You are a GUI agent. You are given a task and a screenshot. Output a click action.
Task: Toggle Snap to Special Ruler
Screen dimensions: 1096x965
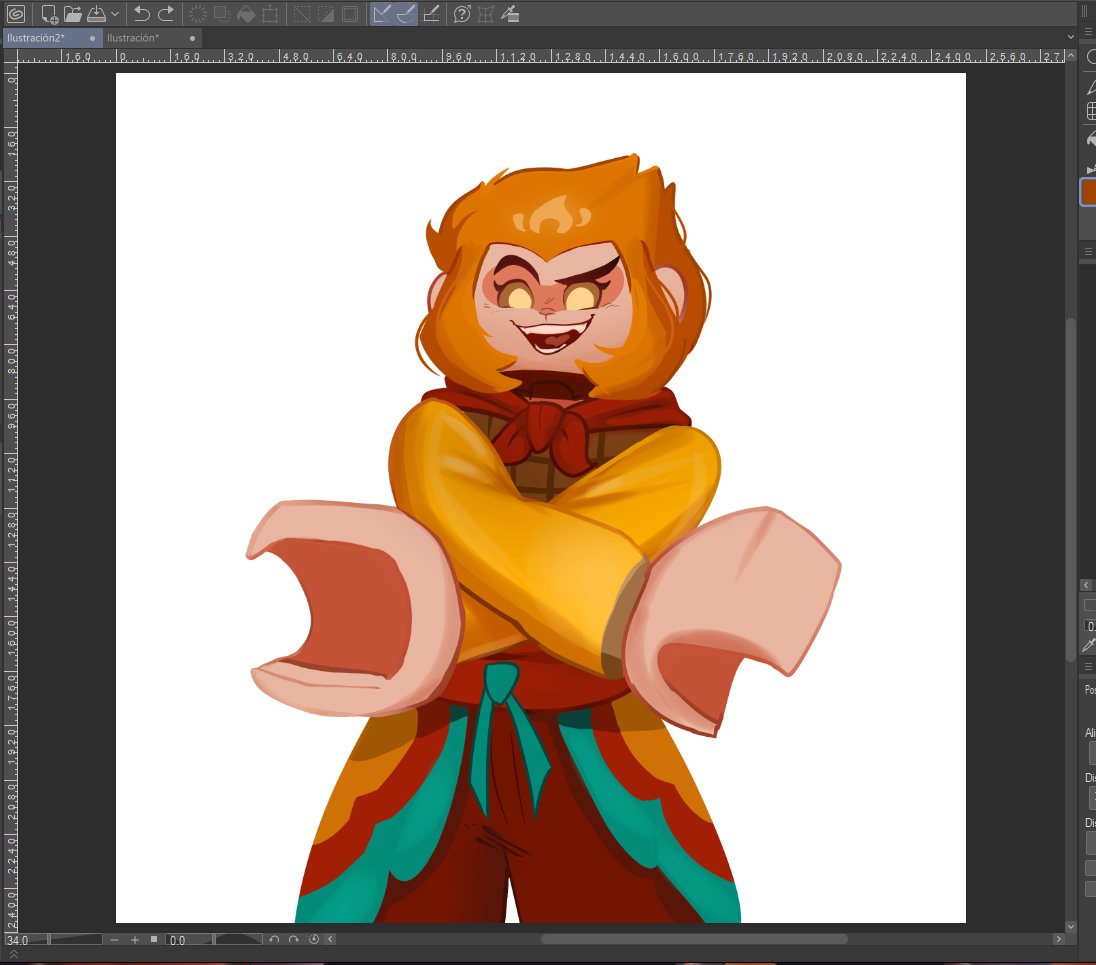tap(406, 13)
